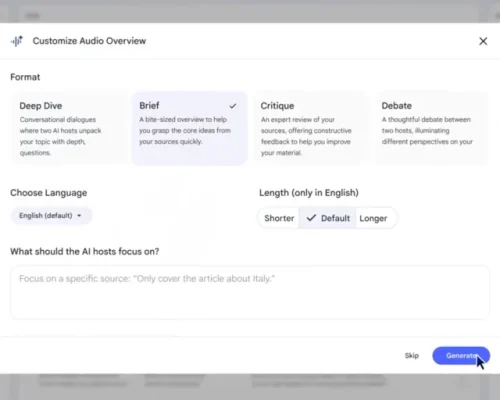This screenshot has height=400, width=500.
Task: Click the Skip button
Action: pos(412,356)
